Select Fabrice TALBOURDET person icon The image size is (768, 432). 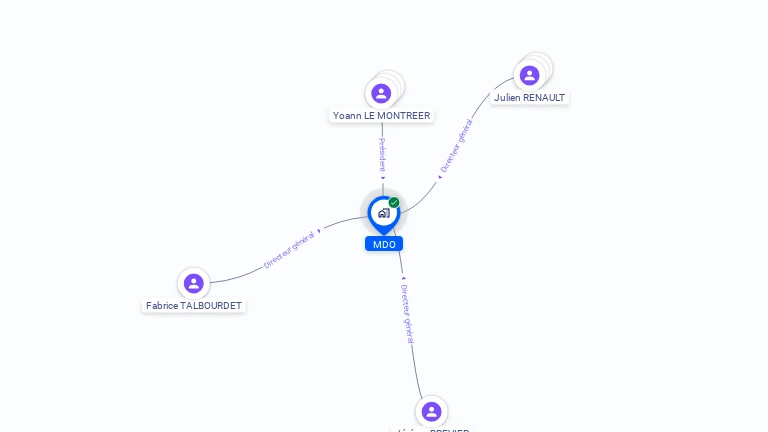[x=193, y=283]
